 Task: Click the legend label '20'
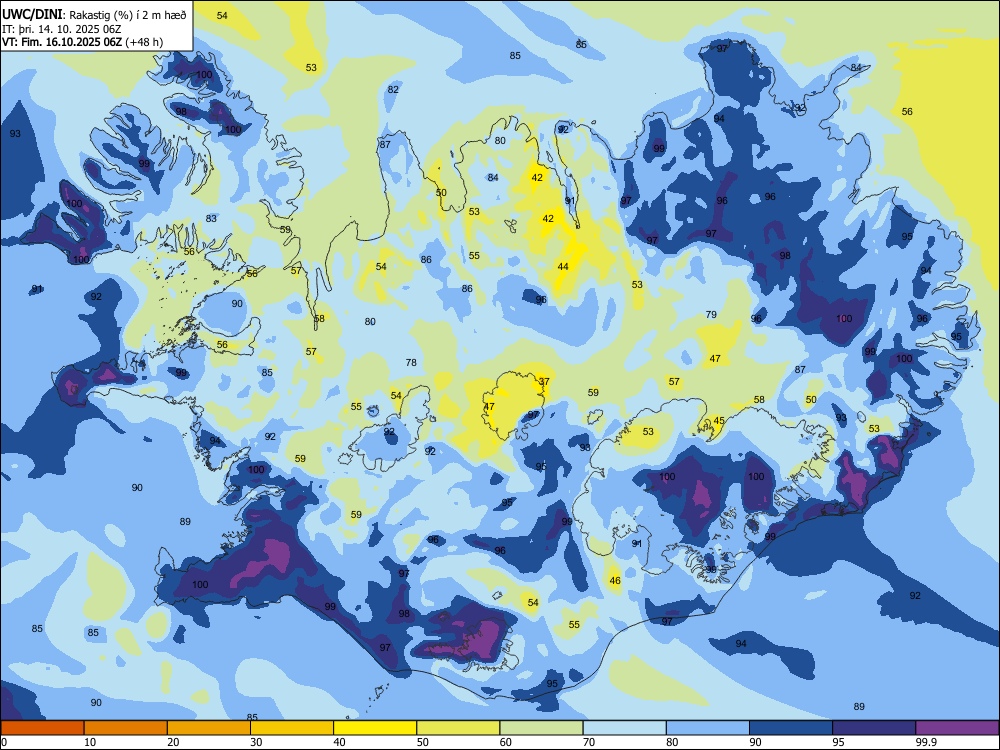[173, 742]
